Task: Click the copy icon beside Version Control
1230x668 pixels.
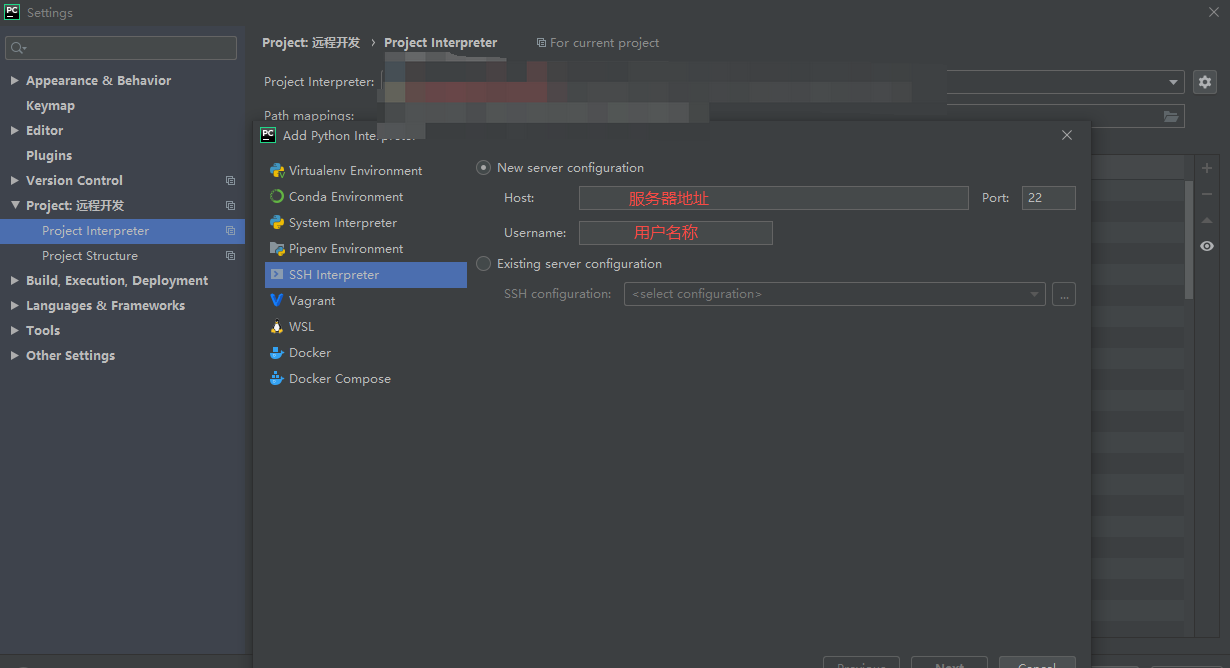Action: [x=230, y=181]
